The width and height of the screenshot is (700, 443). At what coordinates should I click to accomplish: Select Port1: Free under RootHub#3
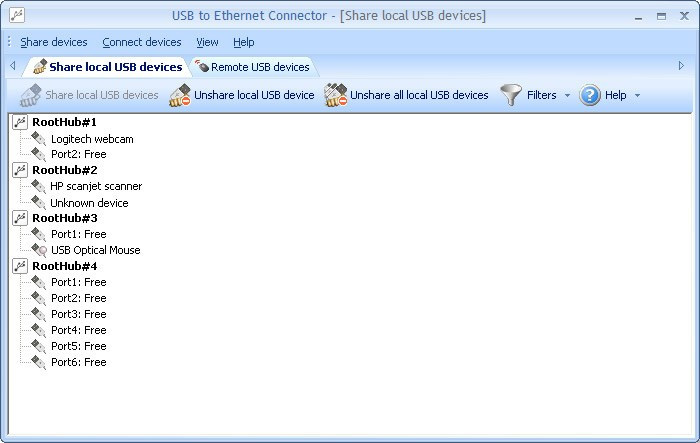click(79, 234)
